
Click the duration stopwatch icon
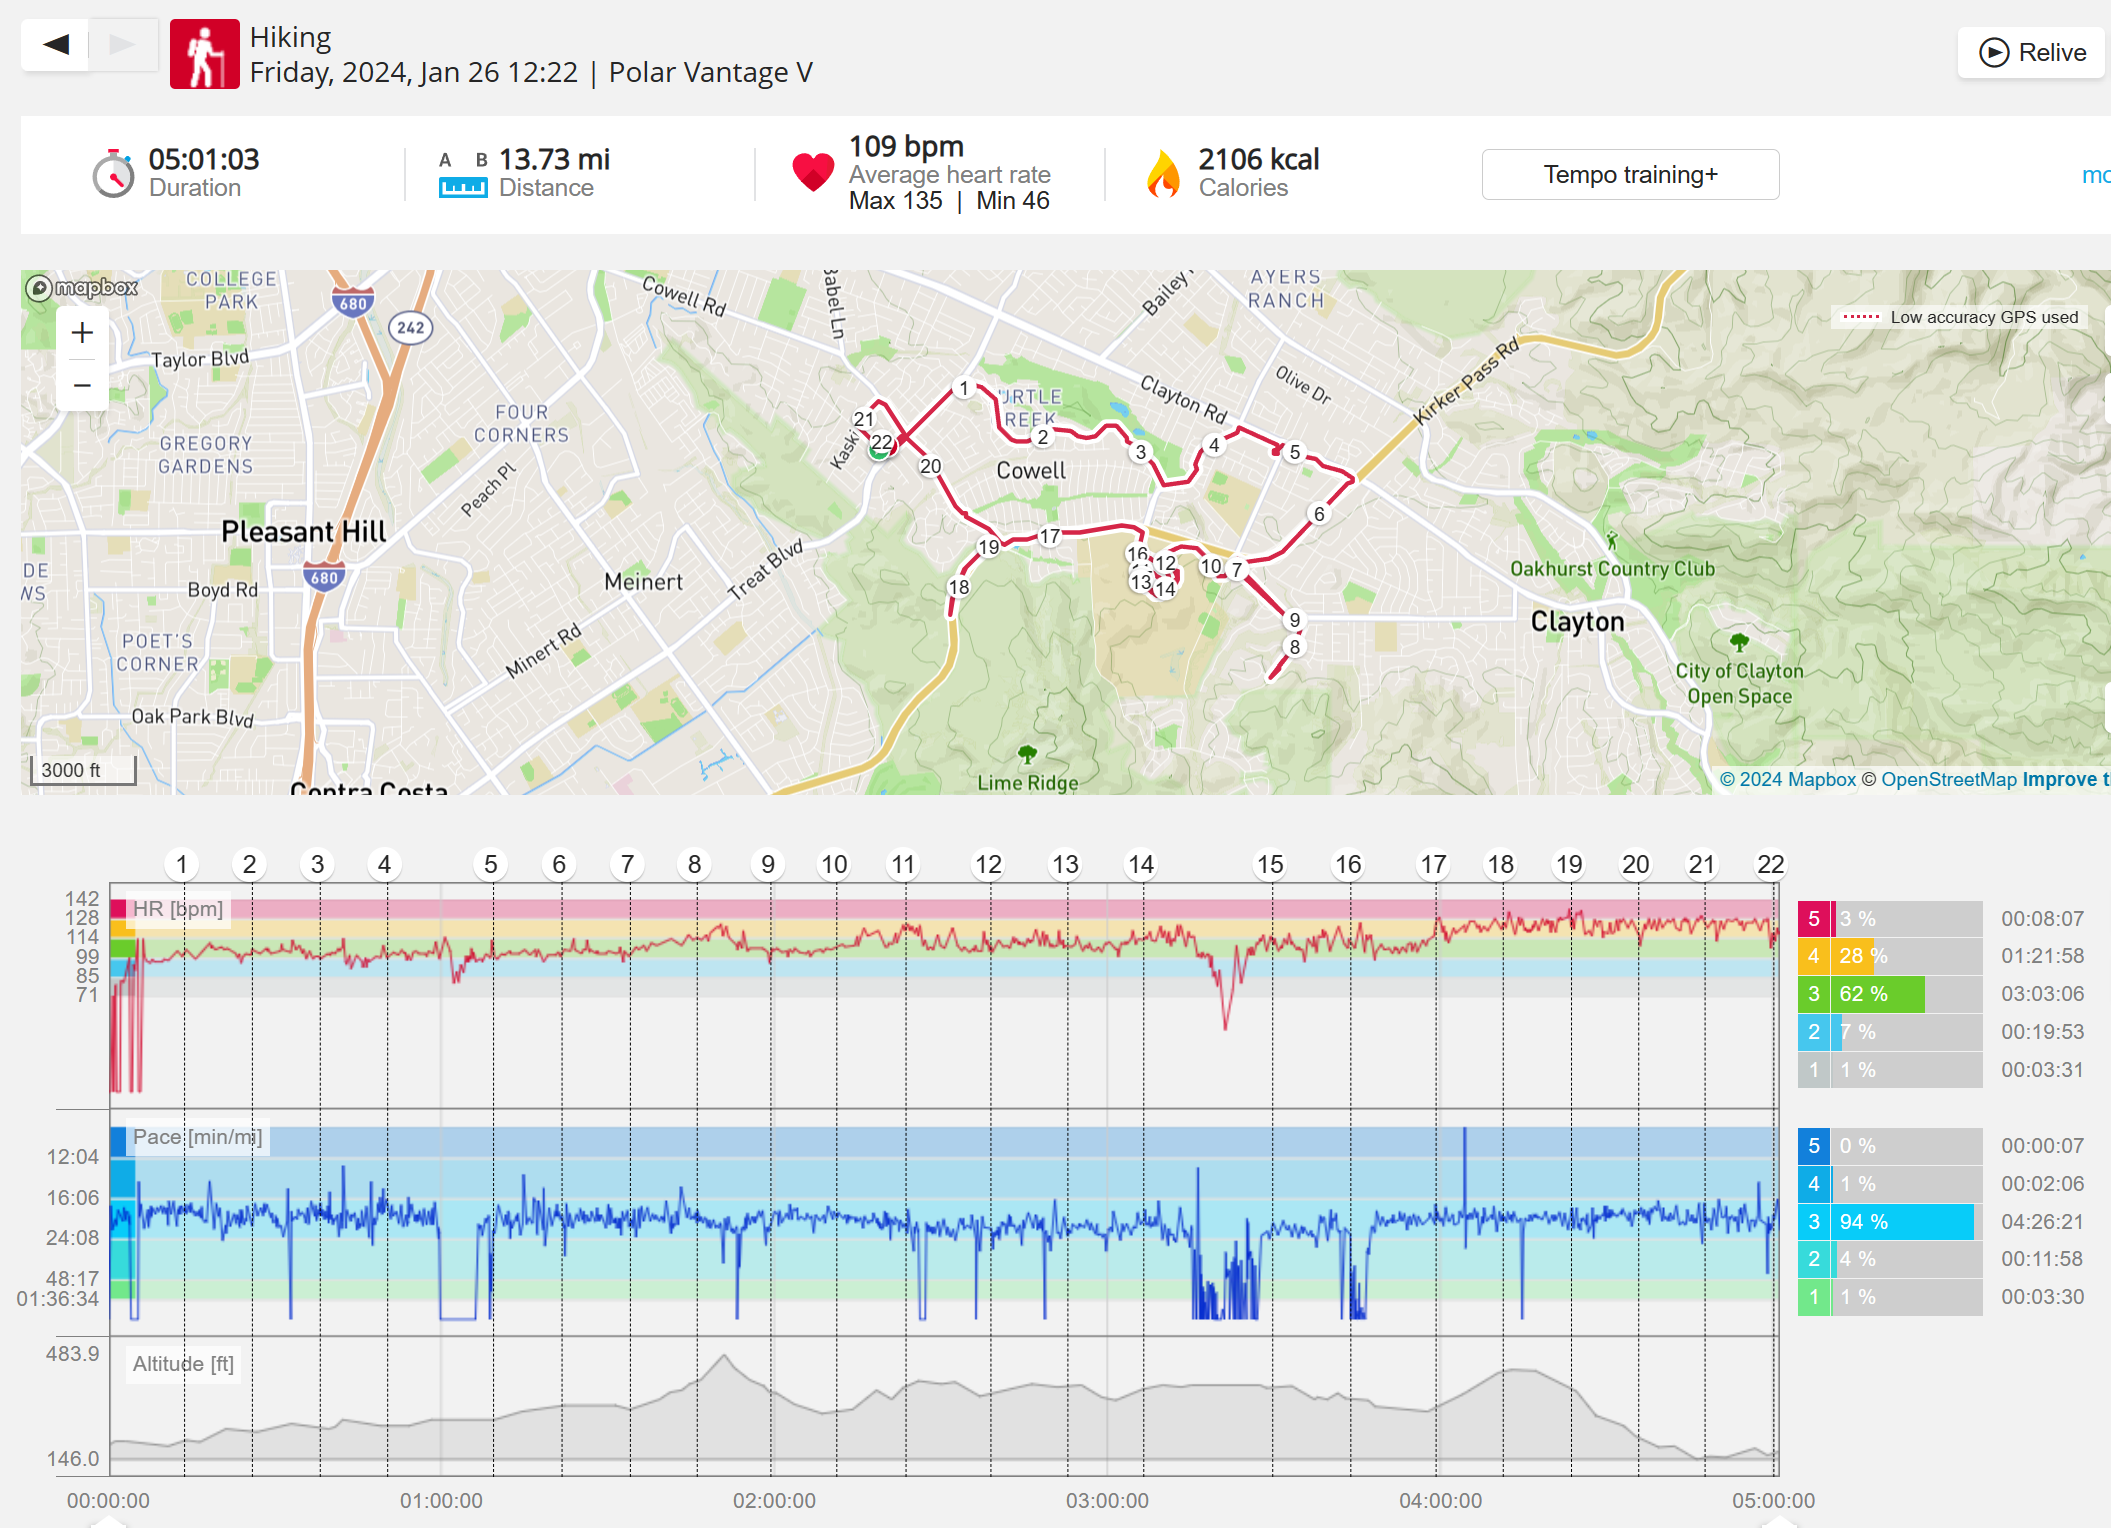click(113, 174)
